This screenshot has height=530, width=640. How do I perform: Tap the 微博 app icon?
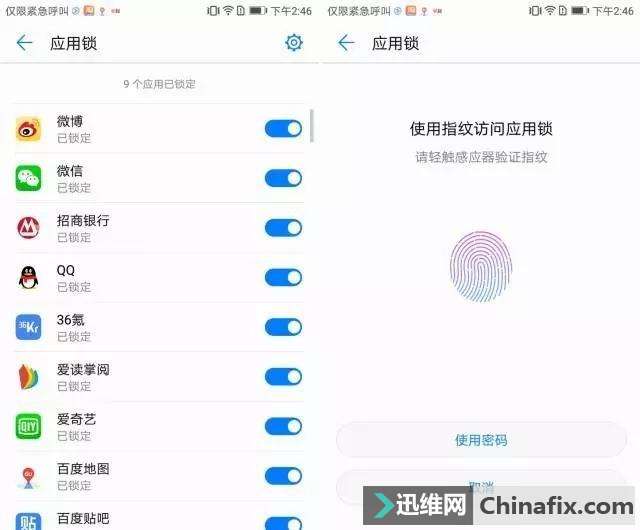coord(28,129)
